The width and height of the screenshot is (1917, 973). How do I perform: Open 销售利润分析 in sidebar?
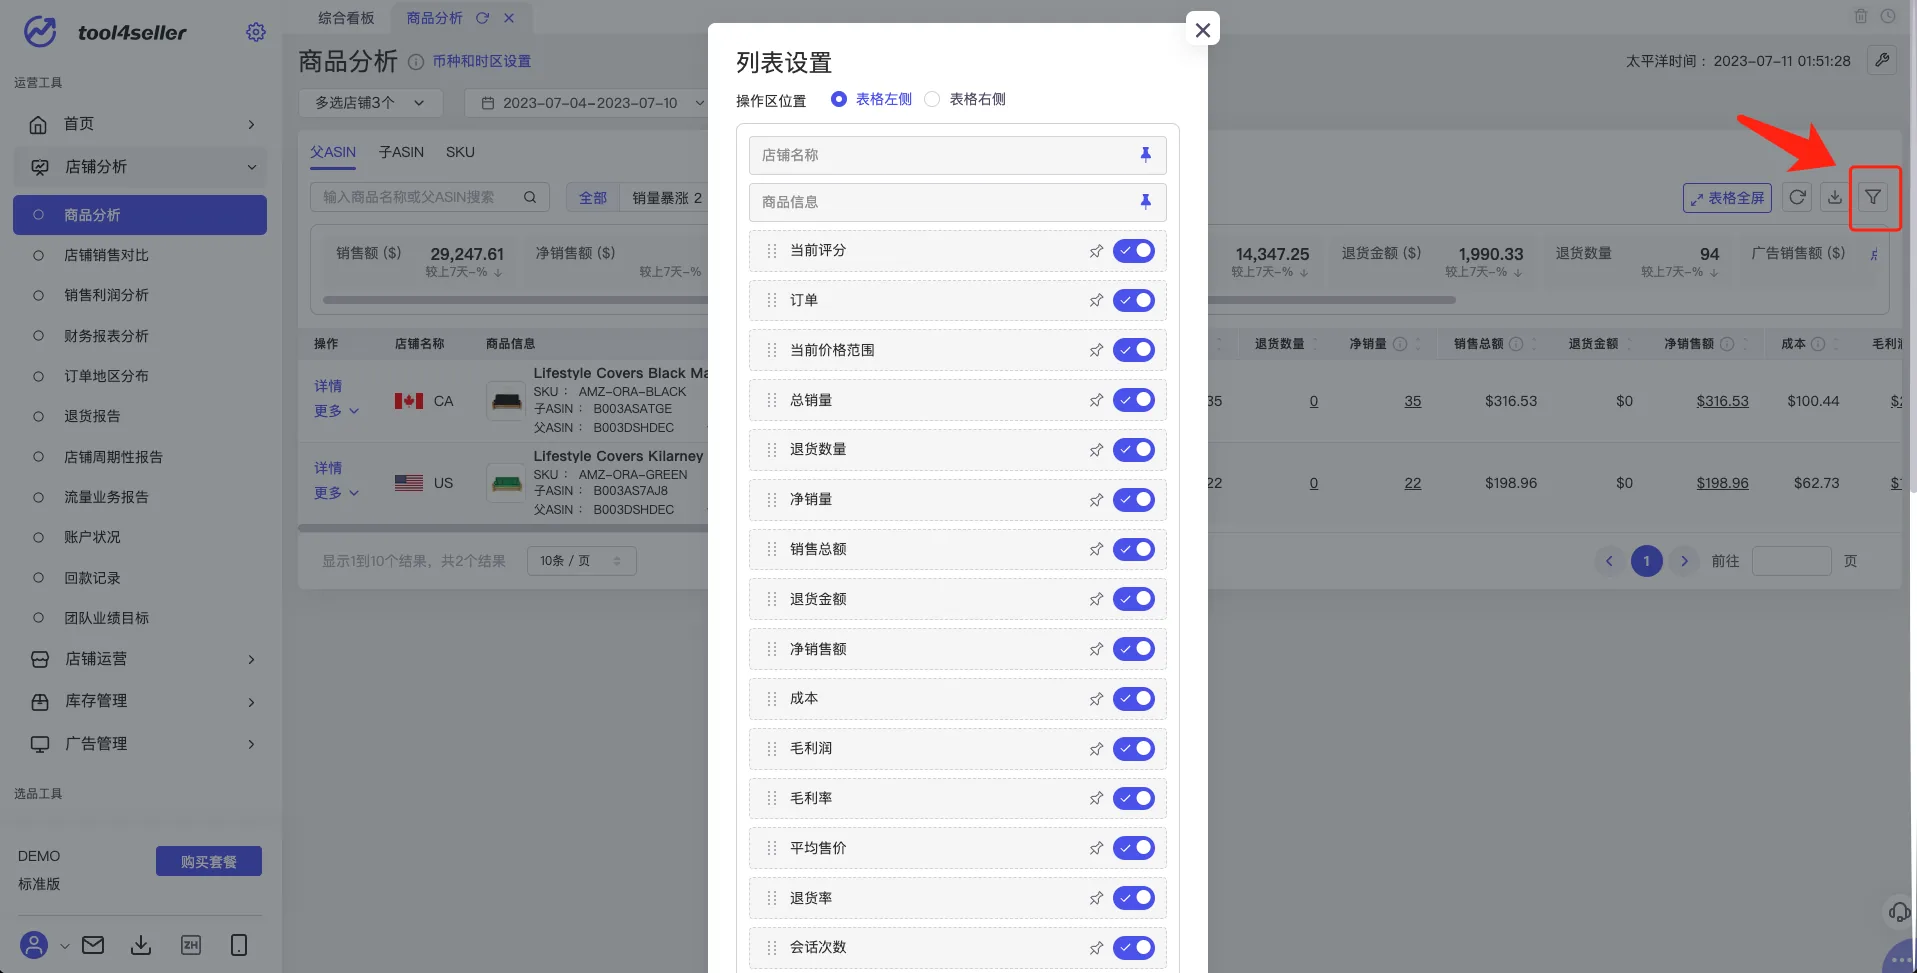click(x=106, y=295)
